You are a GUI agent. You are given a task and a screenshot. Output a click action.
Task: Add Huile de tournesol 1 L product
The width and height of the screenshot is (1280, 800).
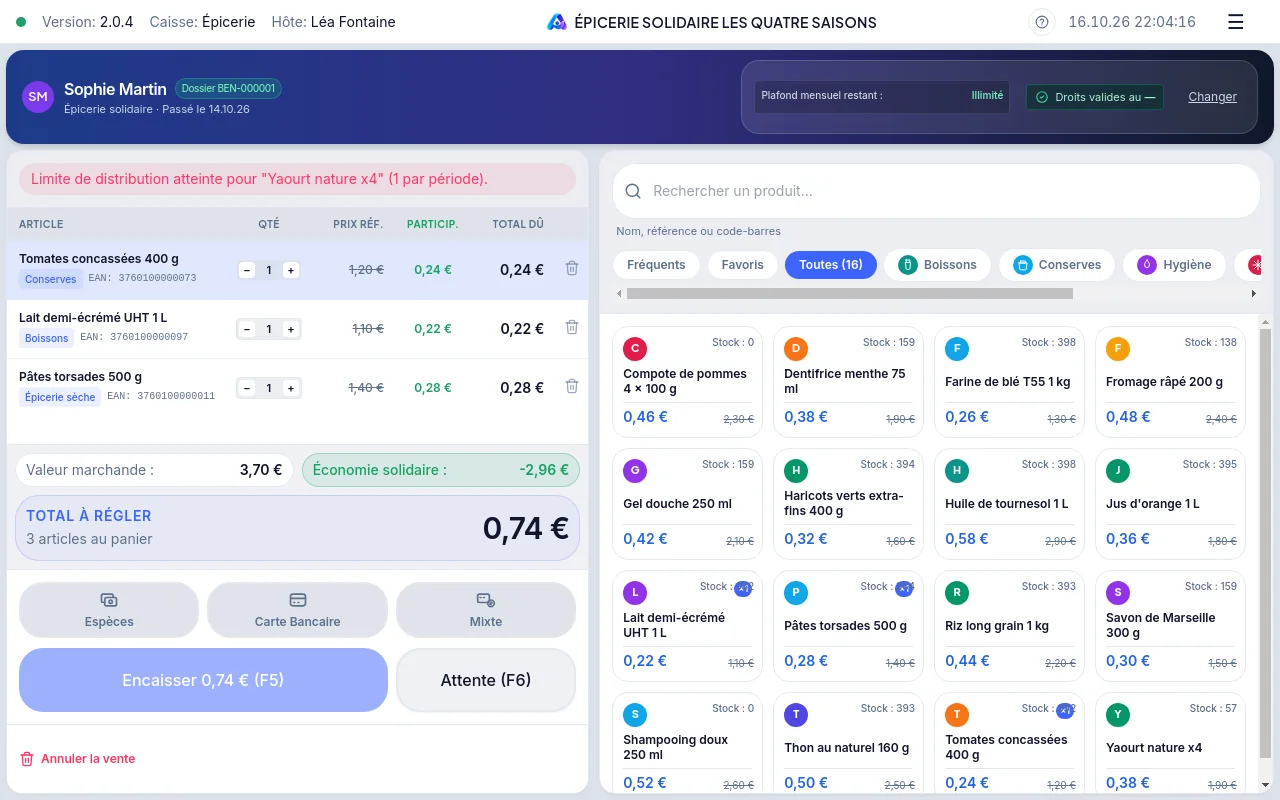point(1009,504)
